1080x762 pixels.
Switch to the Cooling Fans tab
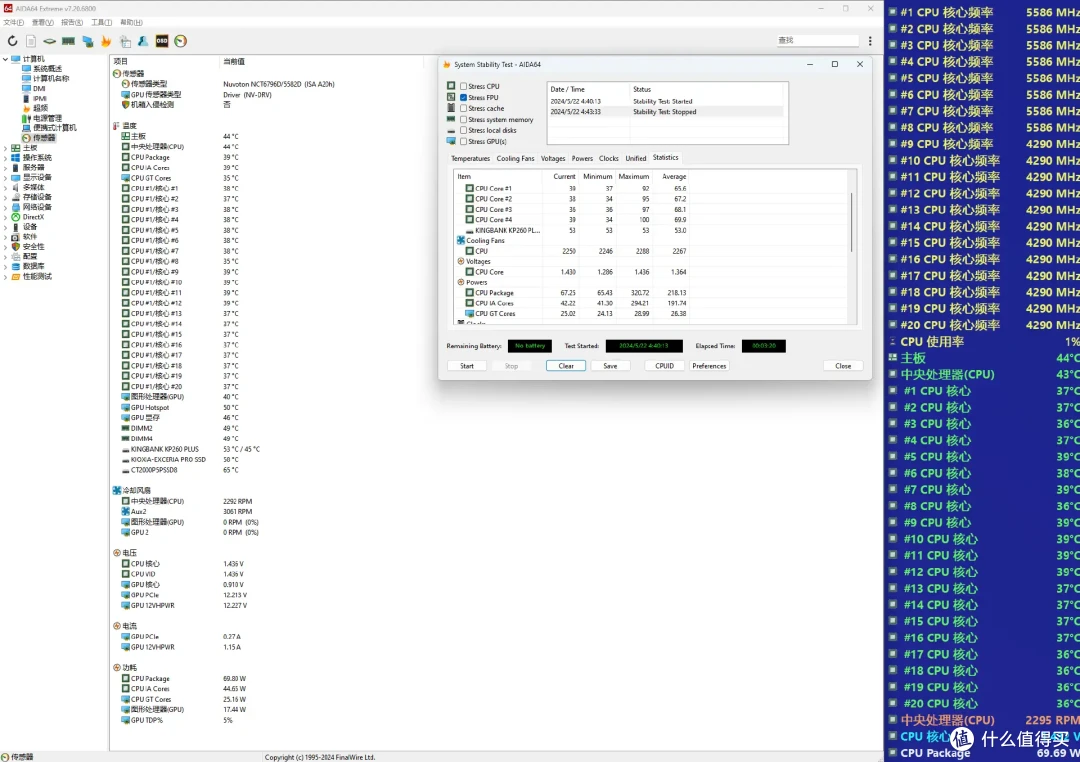(x=515, y=158)
